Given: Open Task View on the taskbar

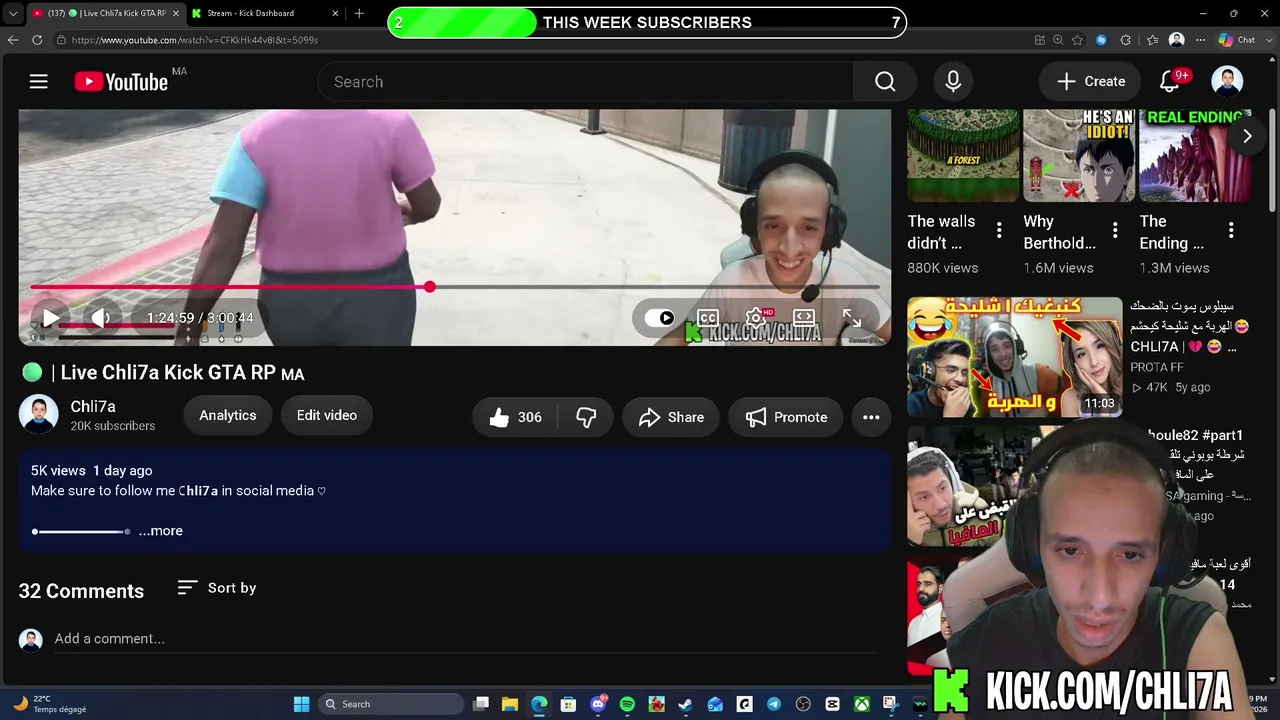Looking at the screenshot, I should coord(481,704).
